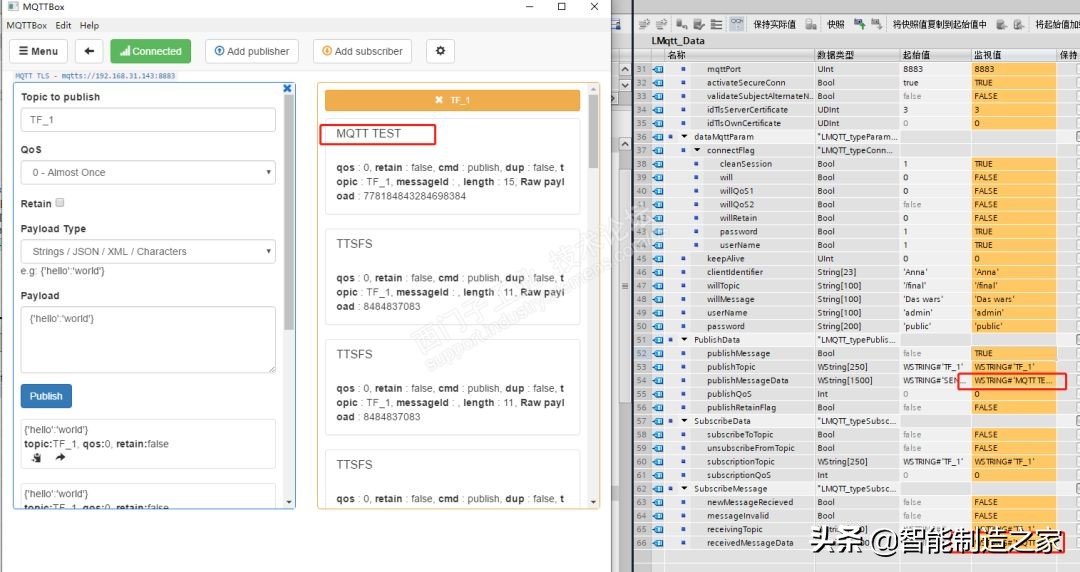Click the Add subscriber button
Viewport: 1080px width, 572px height.
pos(362,51)
